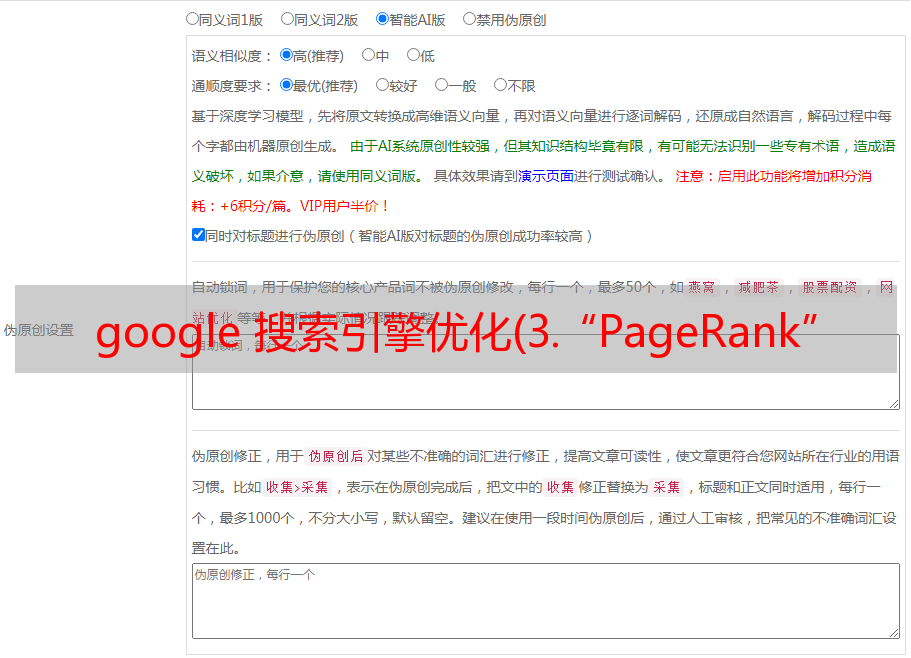Set 语义相似度 to 中
The width and height of the screenshot is (911, 658).
(x=368, y=55)
